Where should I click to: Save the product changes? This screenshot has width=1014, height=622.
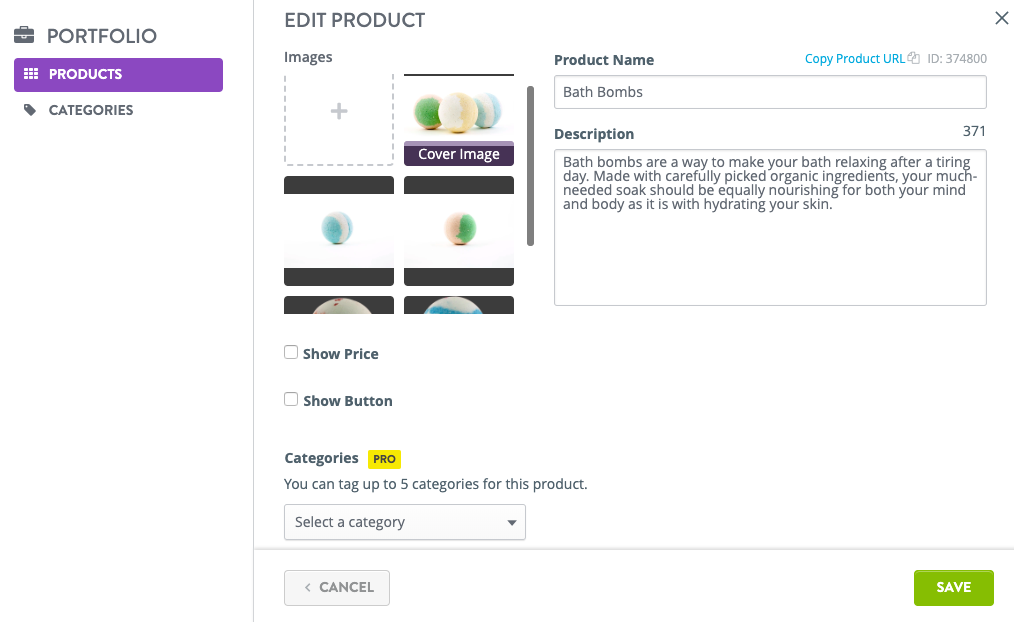953,588
